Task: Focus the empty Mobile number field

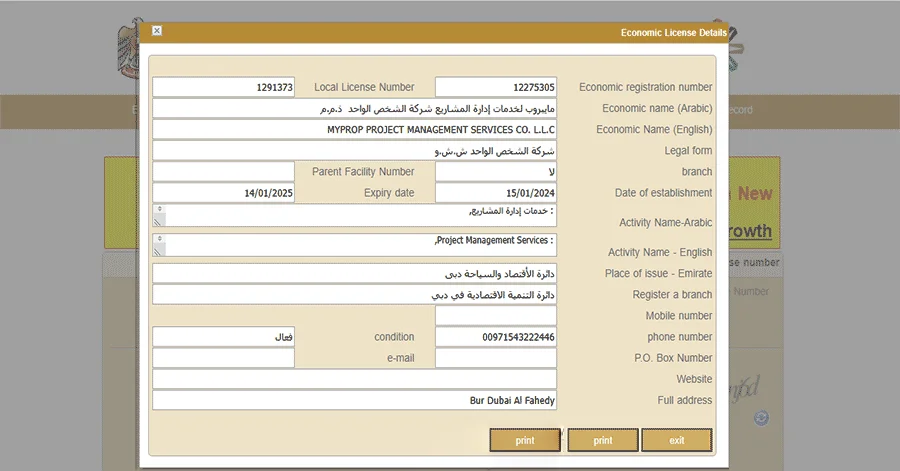Action: click(x=496, y=316)
